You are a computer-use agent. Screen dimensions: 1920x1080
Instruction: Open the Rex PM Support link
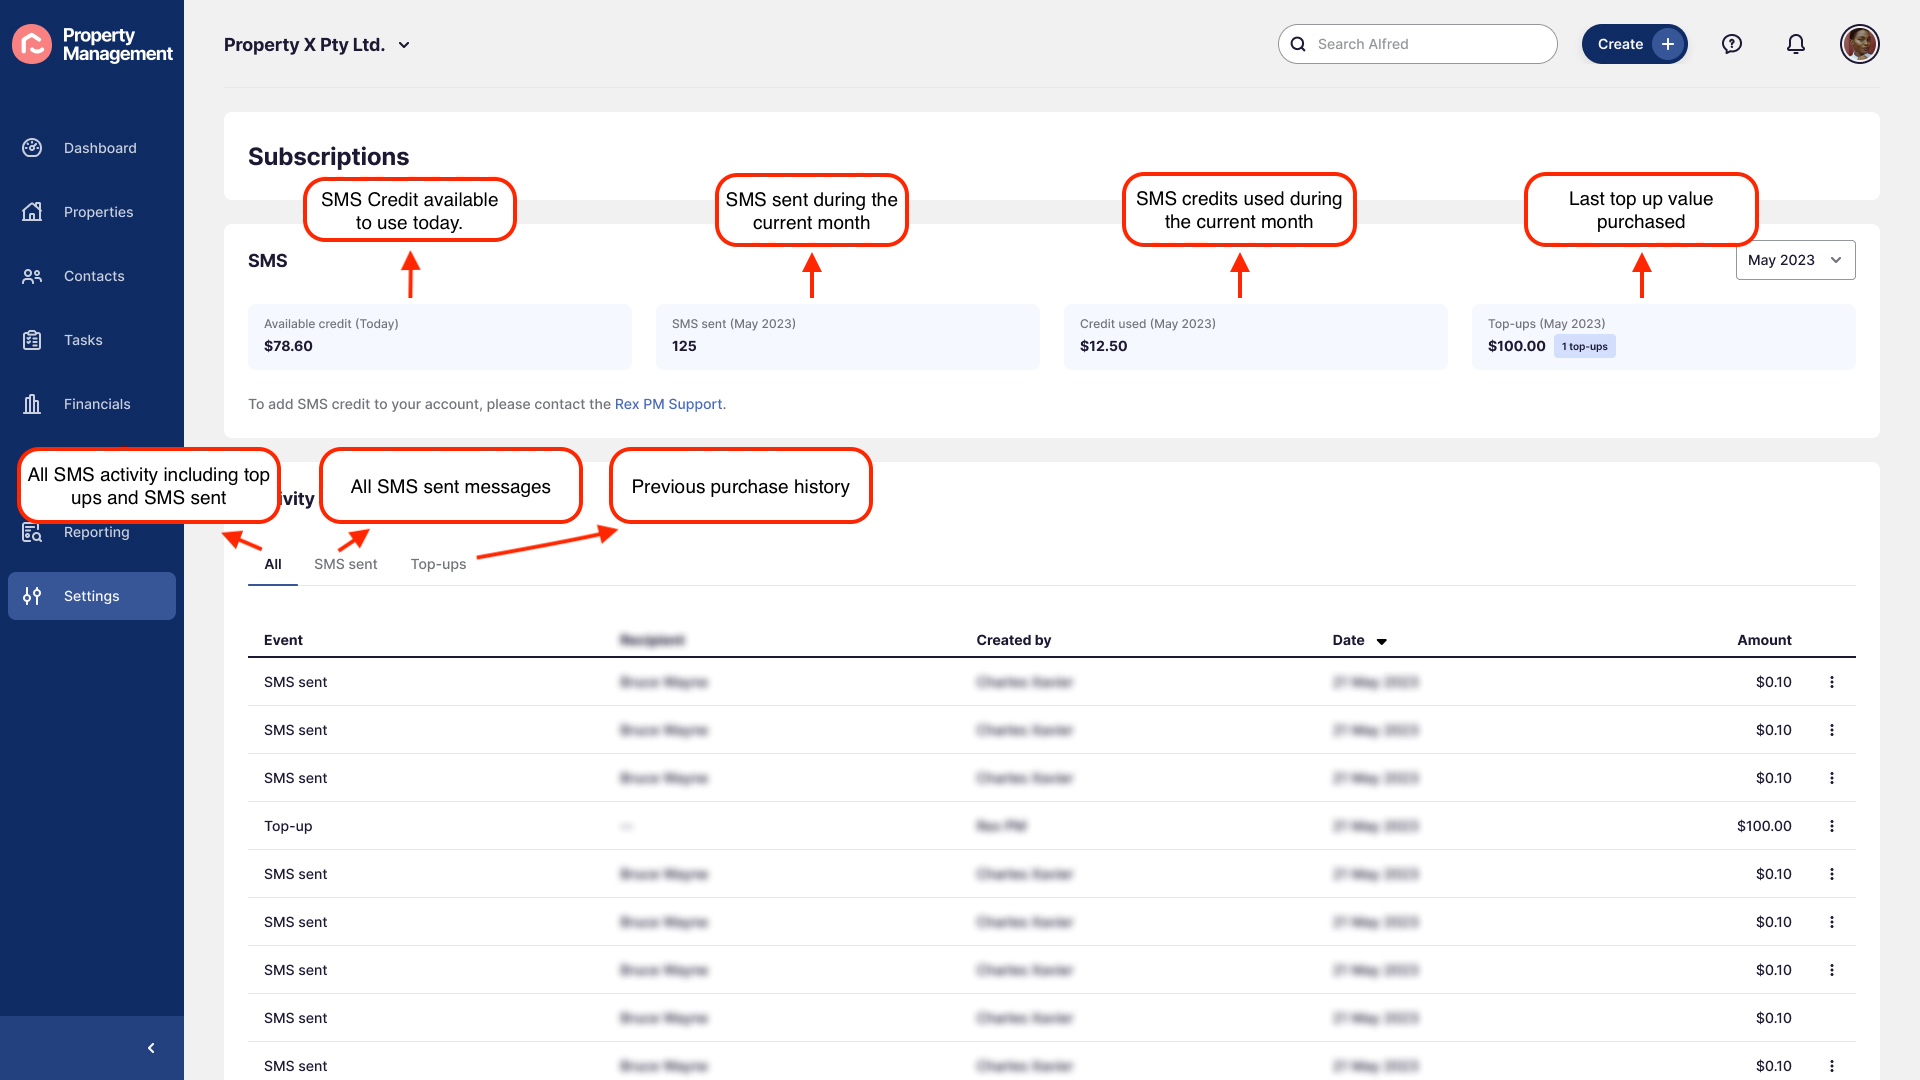coord(668,404)
